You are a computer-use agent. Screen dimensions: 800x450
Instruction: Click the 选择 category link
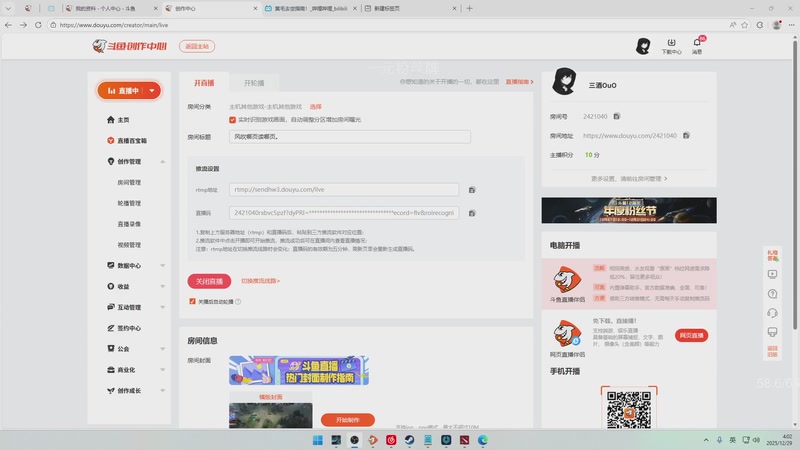[316, 107]
